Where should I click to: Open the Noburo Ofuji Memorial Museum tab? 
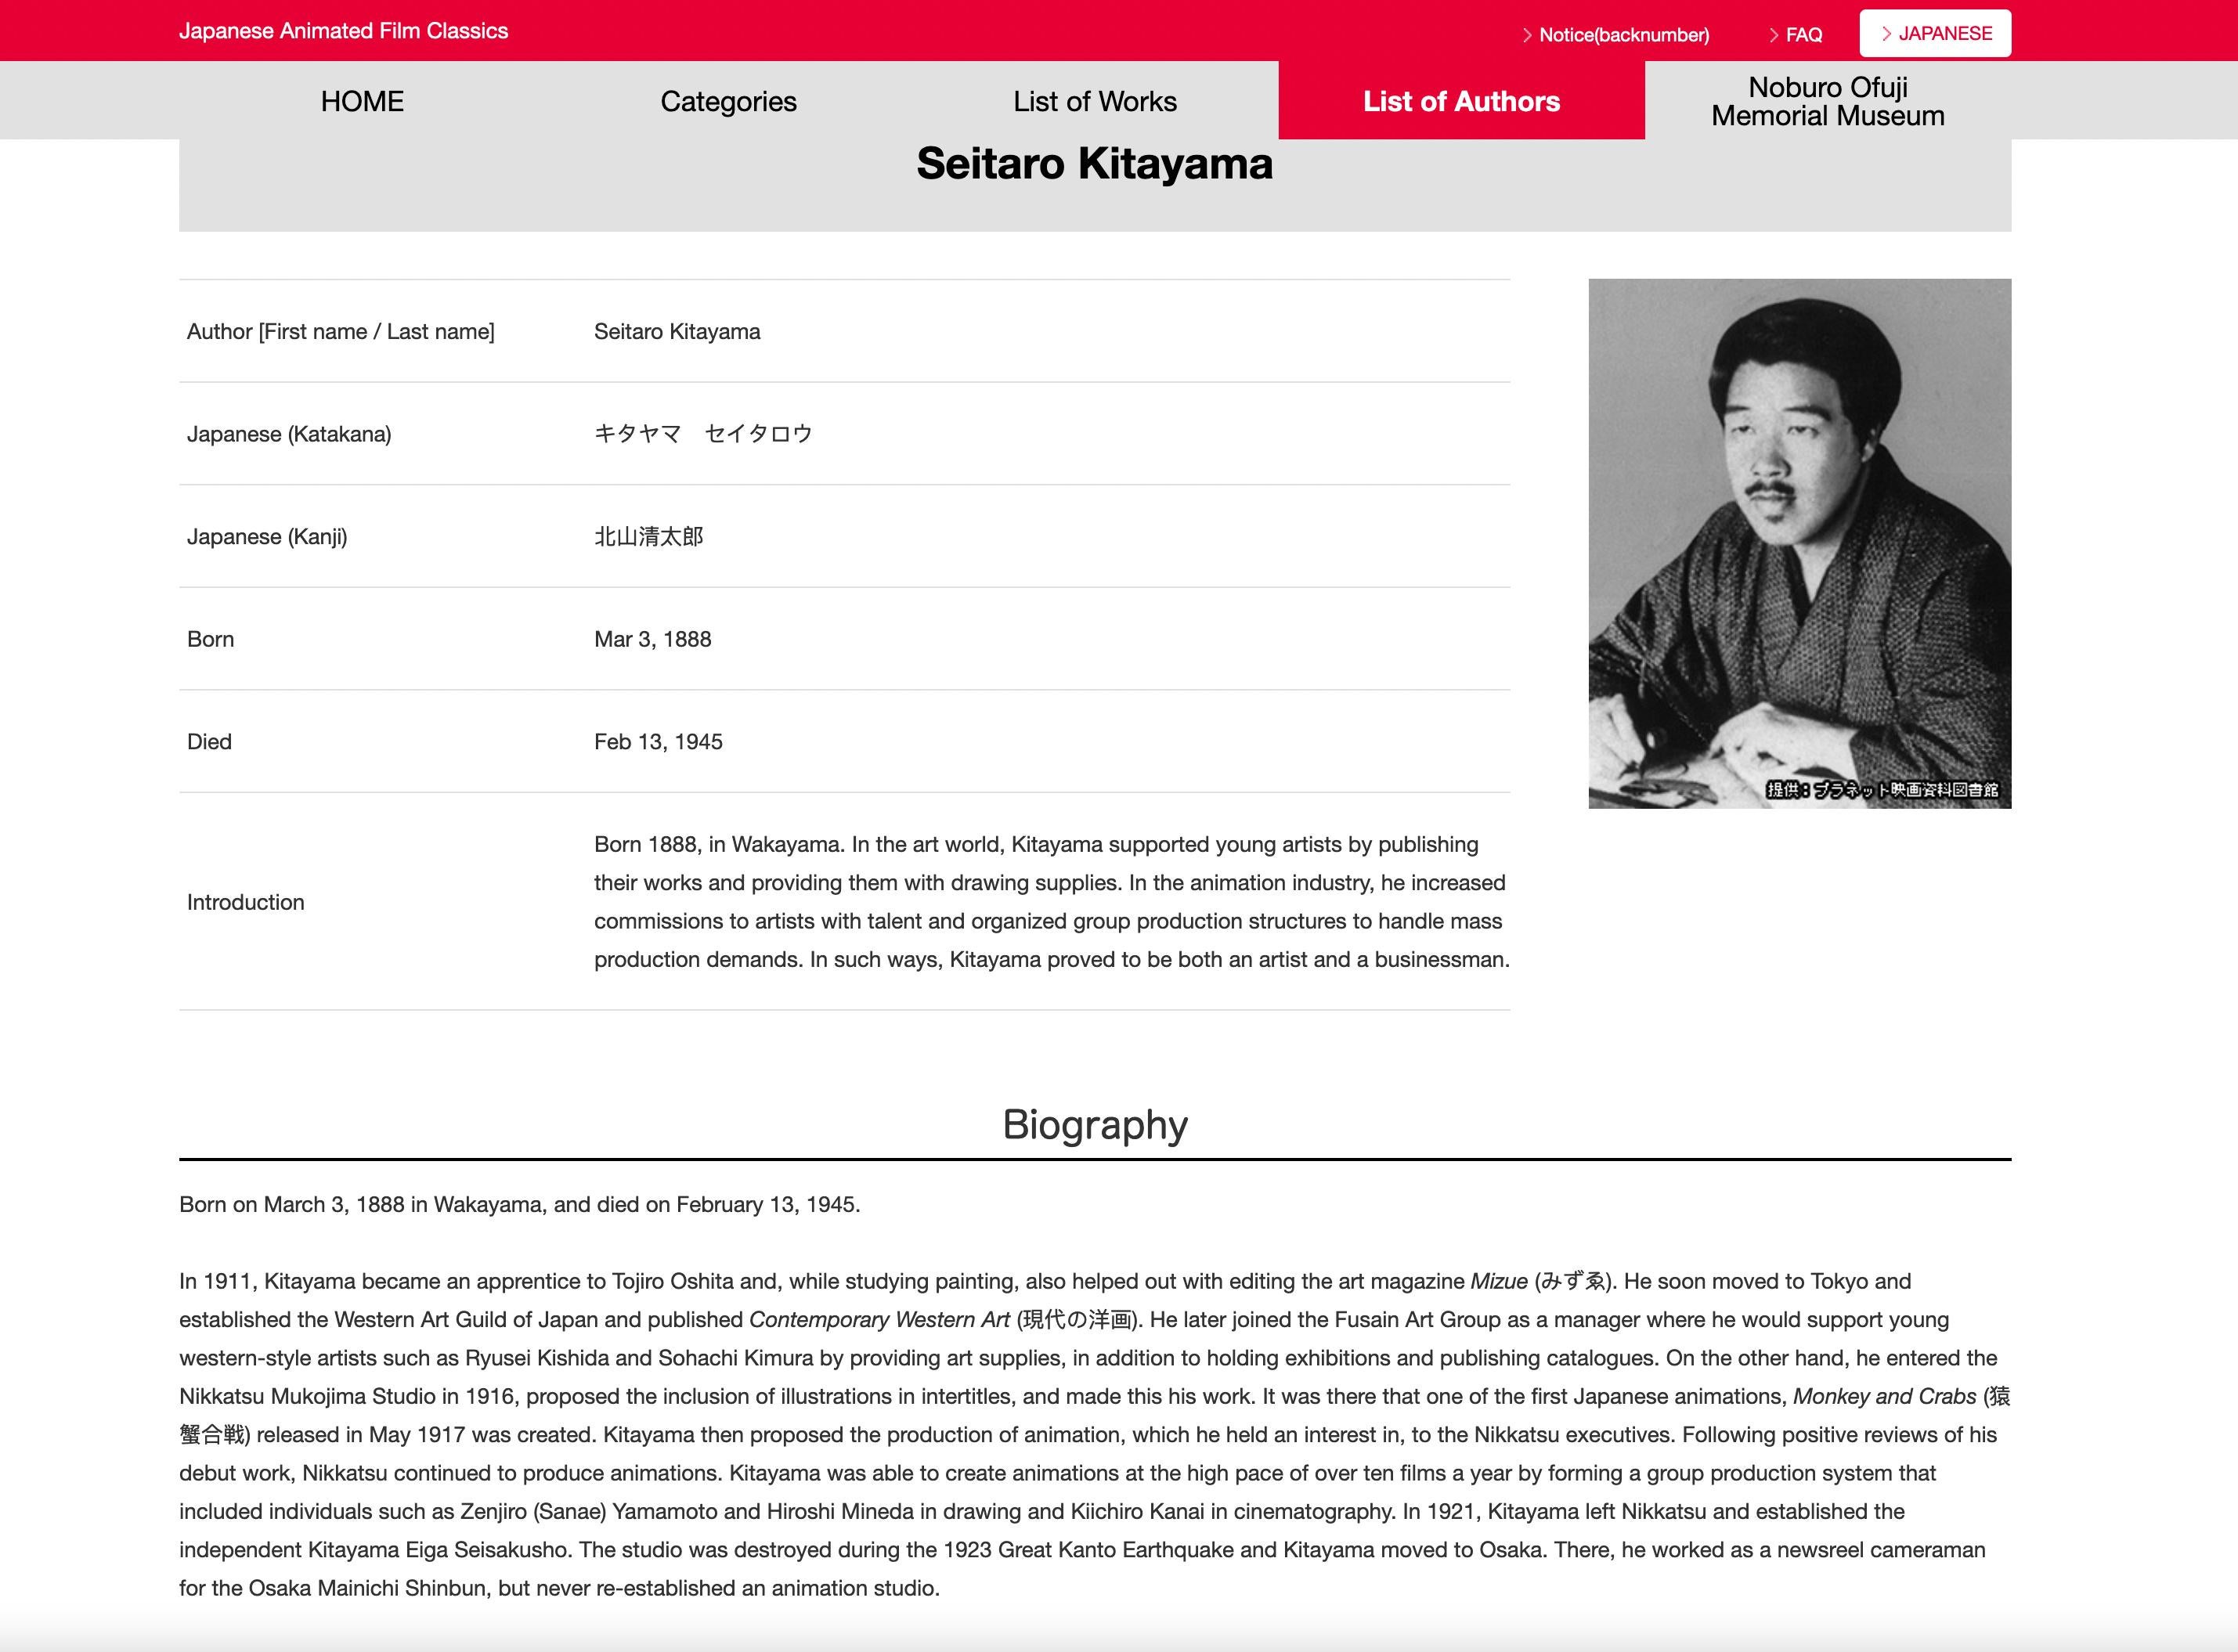point(1827,101)
